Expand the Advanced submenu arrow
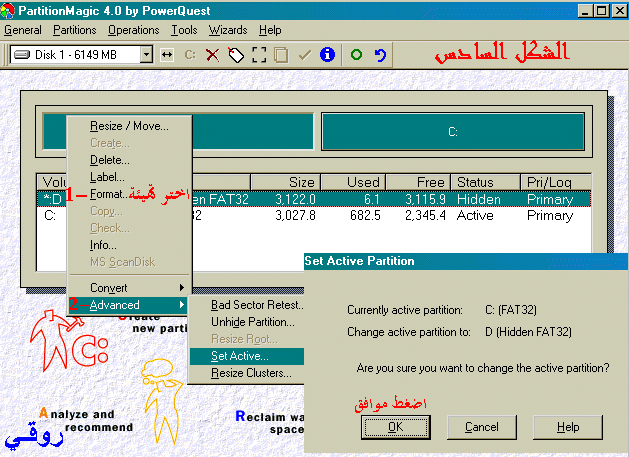The height and width of the screenshot is (457, 629). 182,305
